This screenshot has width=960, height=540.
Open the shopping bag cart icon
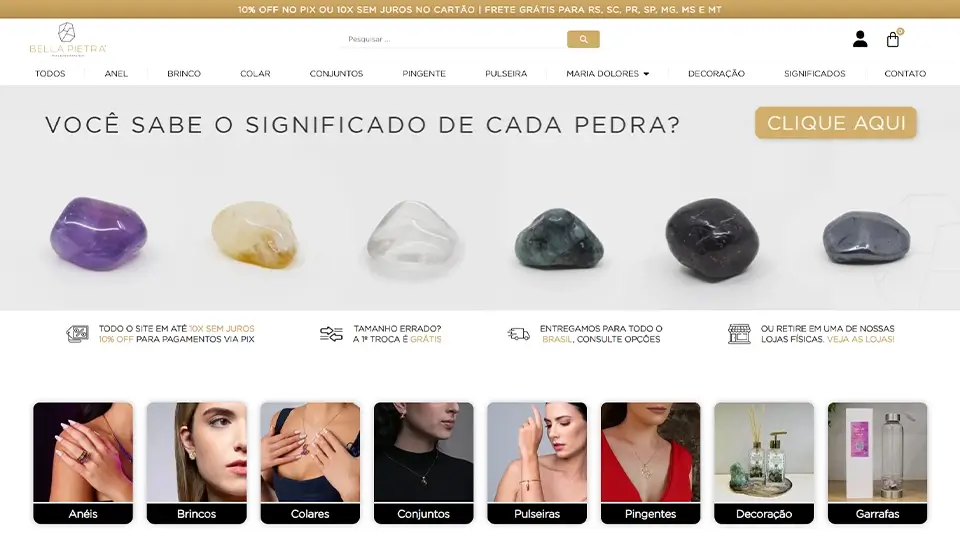[x=893, y=40]
